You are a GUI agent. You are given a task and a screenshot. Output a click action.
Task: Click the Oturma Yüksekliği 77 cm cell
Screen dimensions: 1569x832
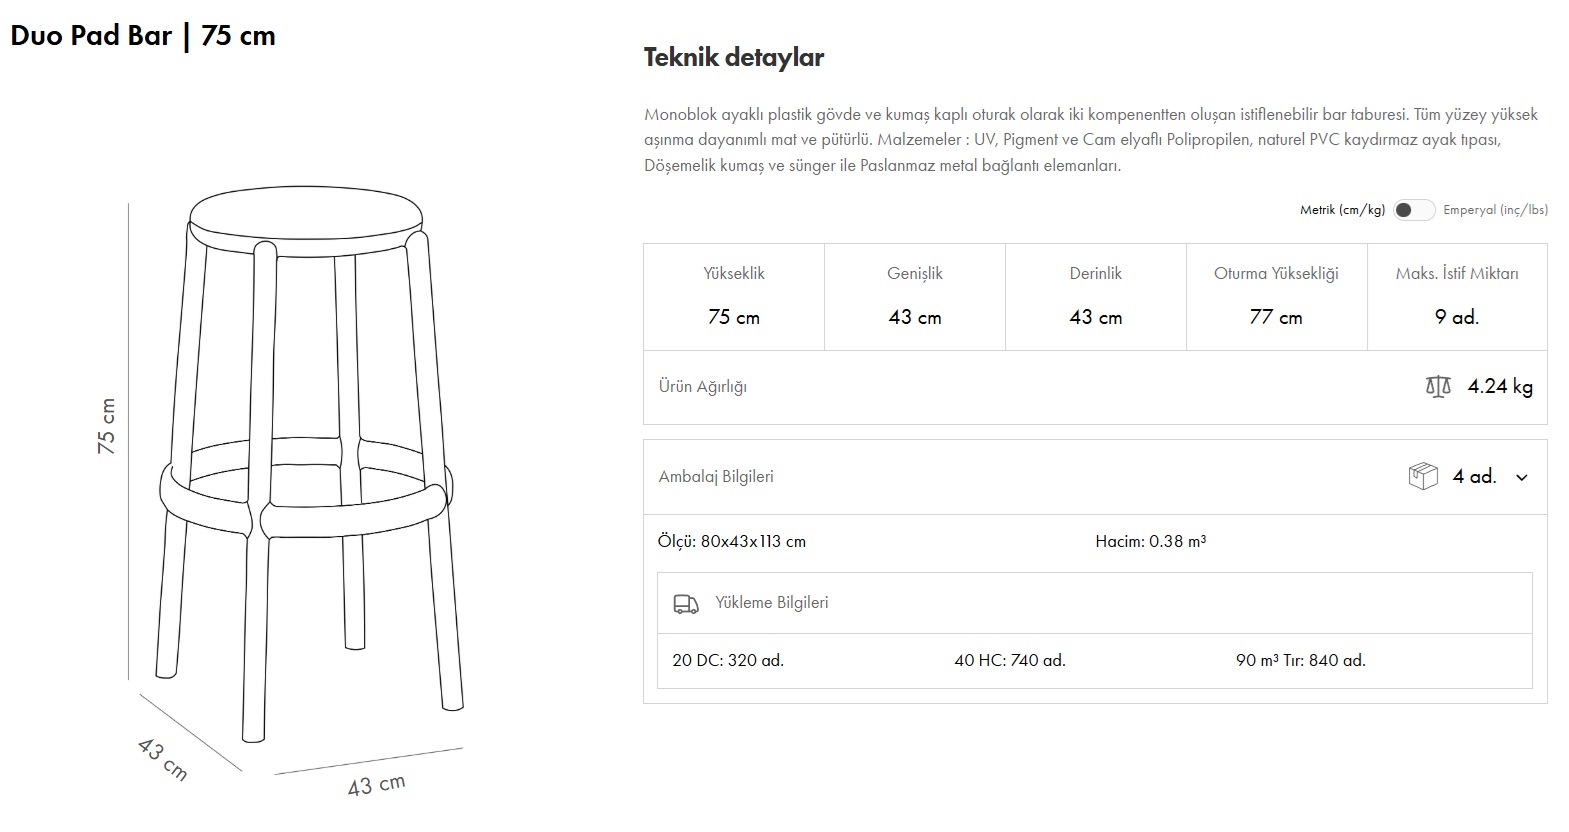pos(1276,296)
